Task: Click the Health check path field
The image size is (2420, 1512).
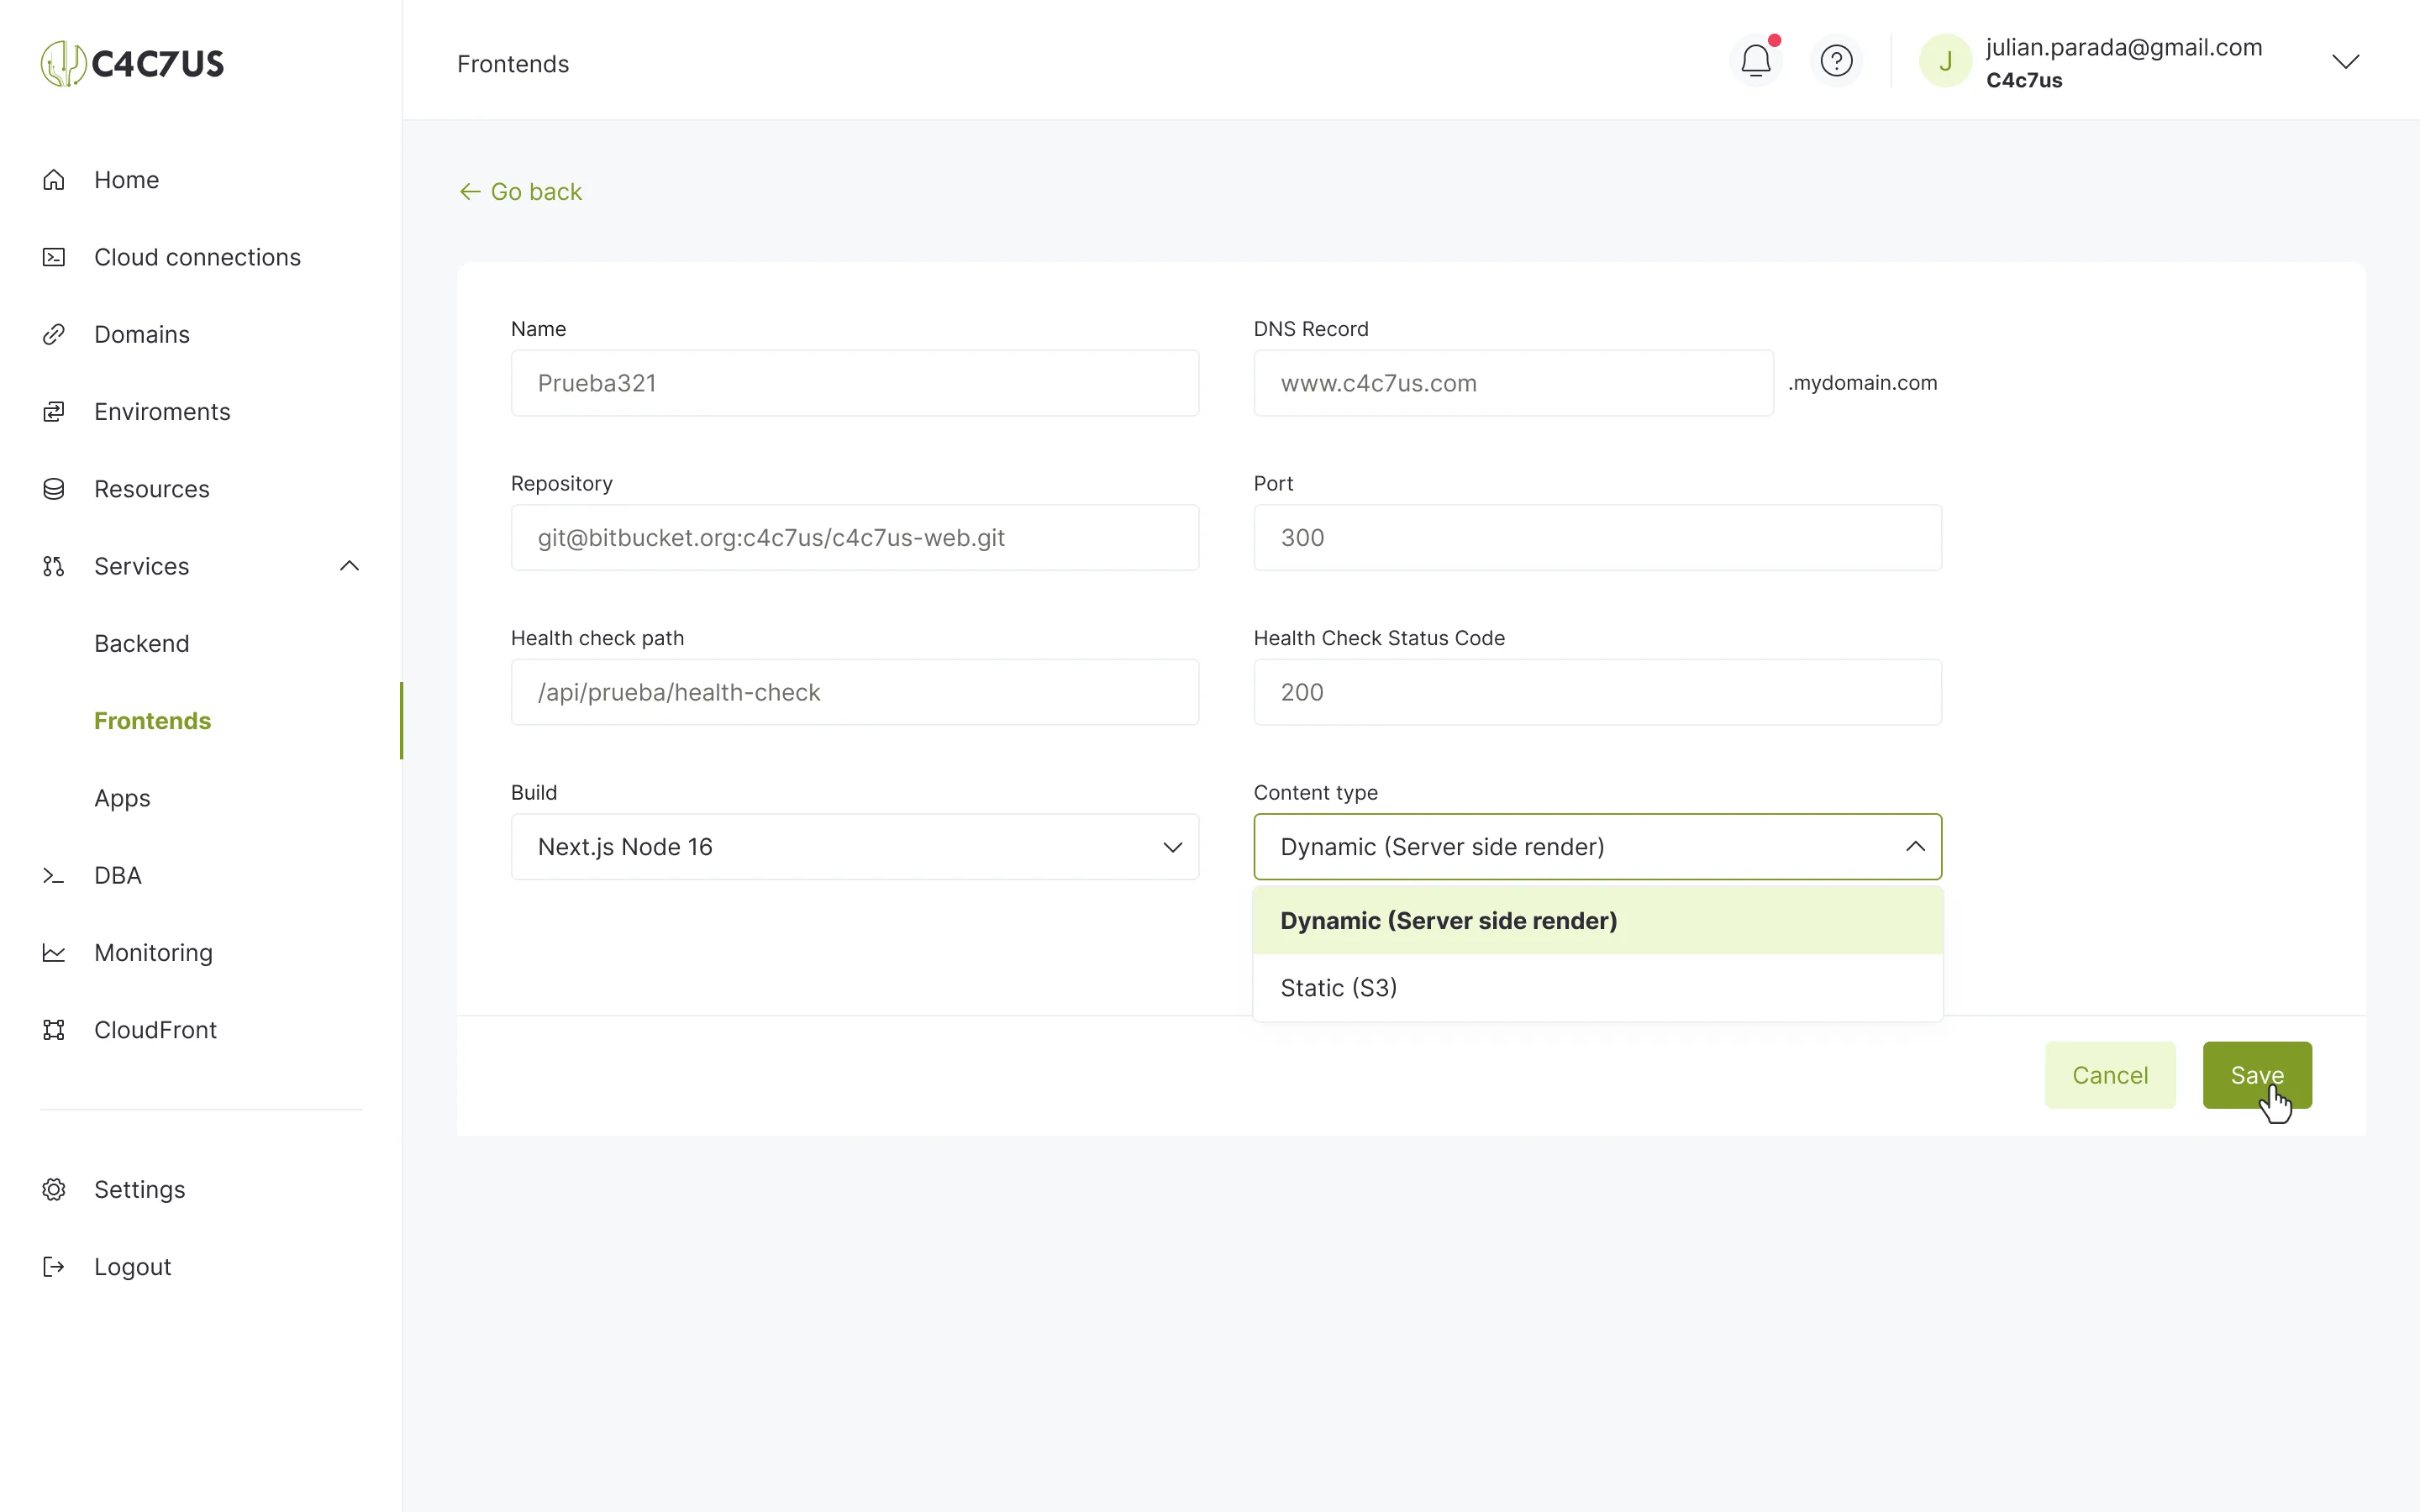Action: pos(855,692)
